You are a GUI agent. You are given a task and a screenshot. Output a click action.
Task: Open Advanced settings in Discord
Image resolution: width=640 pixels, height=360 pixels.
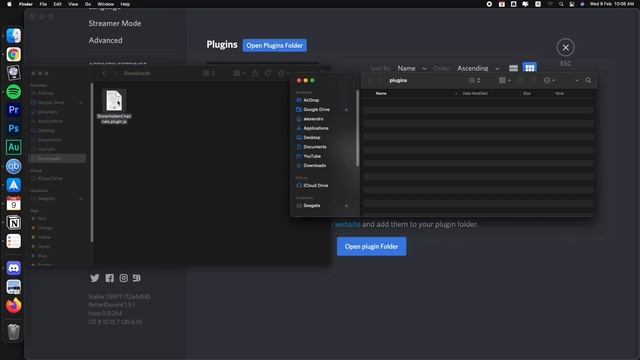pos(105,40)
